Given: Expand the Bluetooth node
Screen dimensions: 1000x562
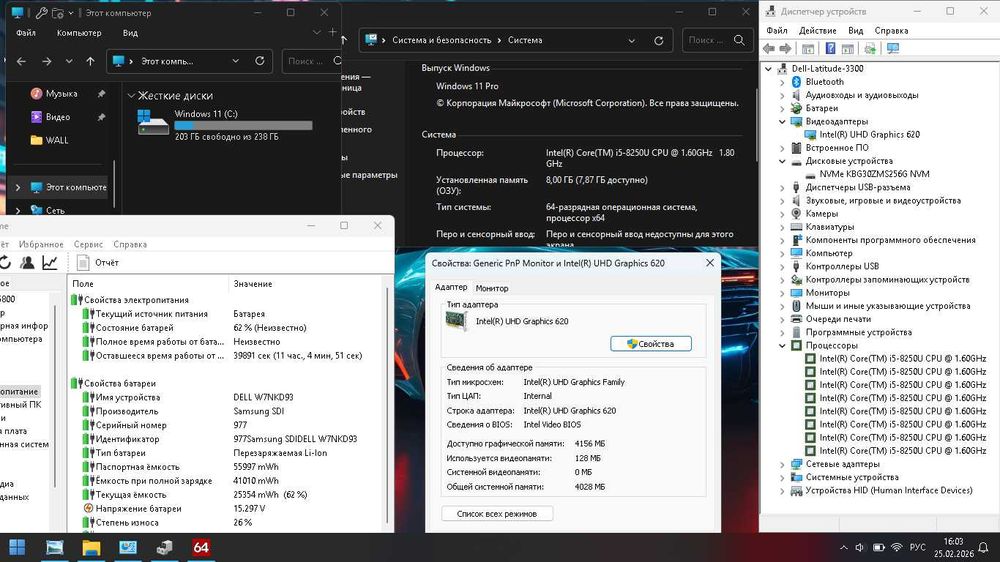Looking at the screenshot, I should [x=783, y=82].
